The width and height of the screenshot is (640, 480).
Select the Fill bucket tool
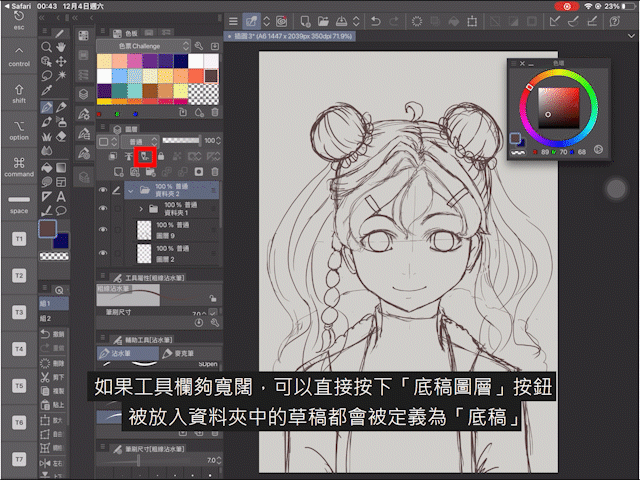(x=47, y=168)
